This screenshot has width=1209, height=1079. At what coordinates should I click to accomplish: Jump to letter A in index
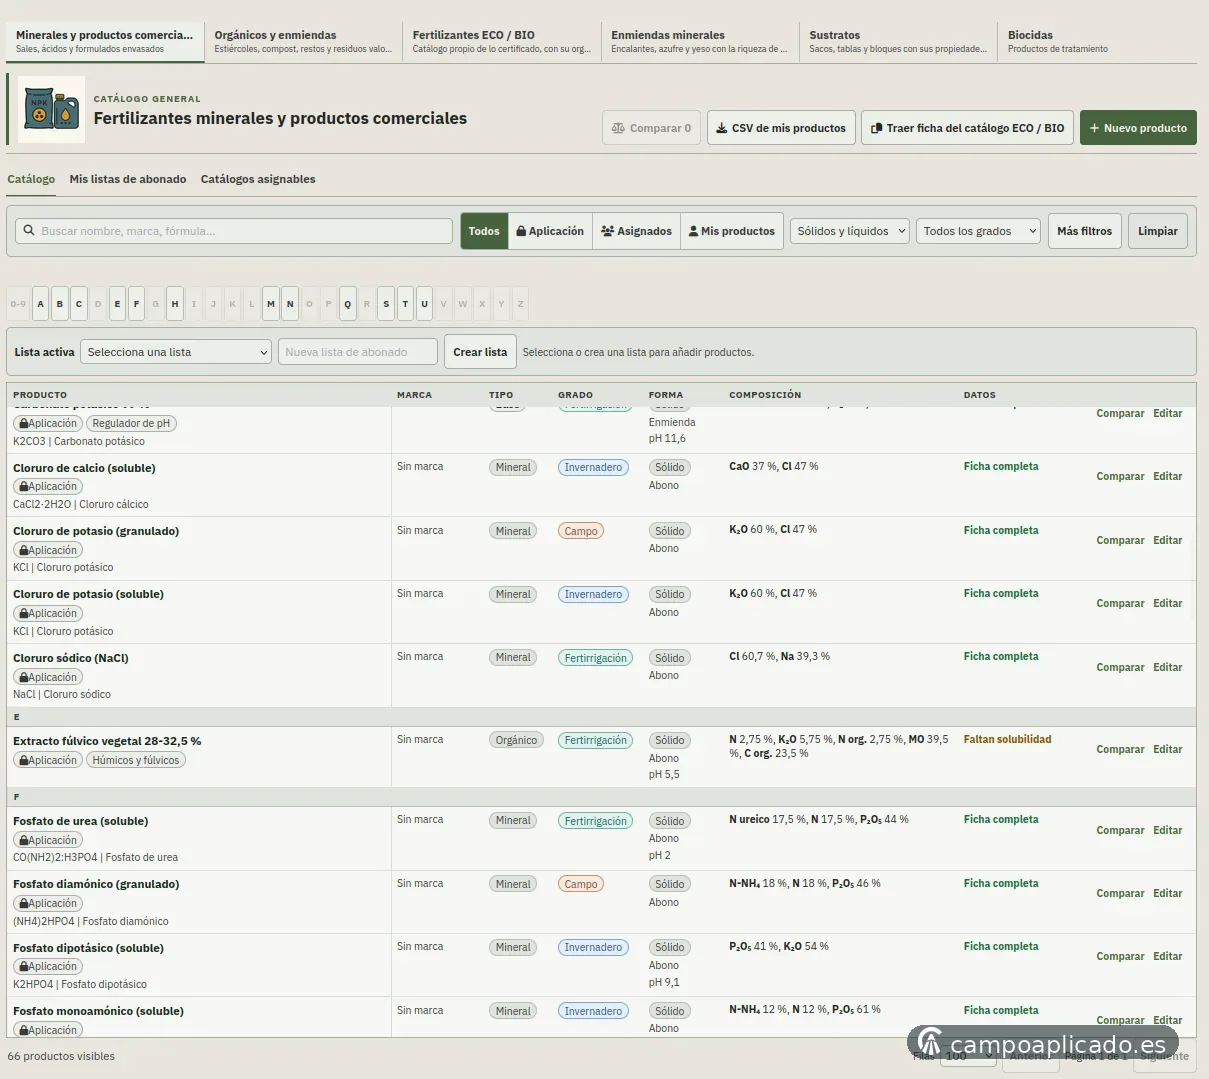(40, 304)
